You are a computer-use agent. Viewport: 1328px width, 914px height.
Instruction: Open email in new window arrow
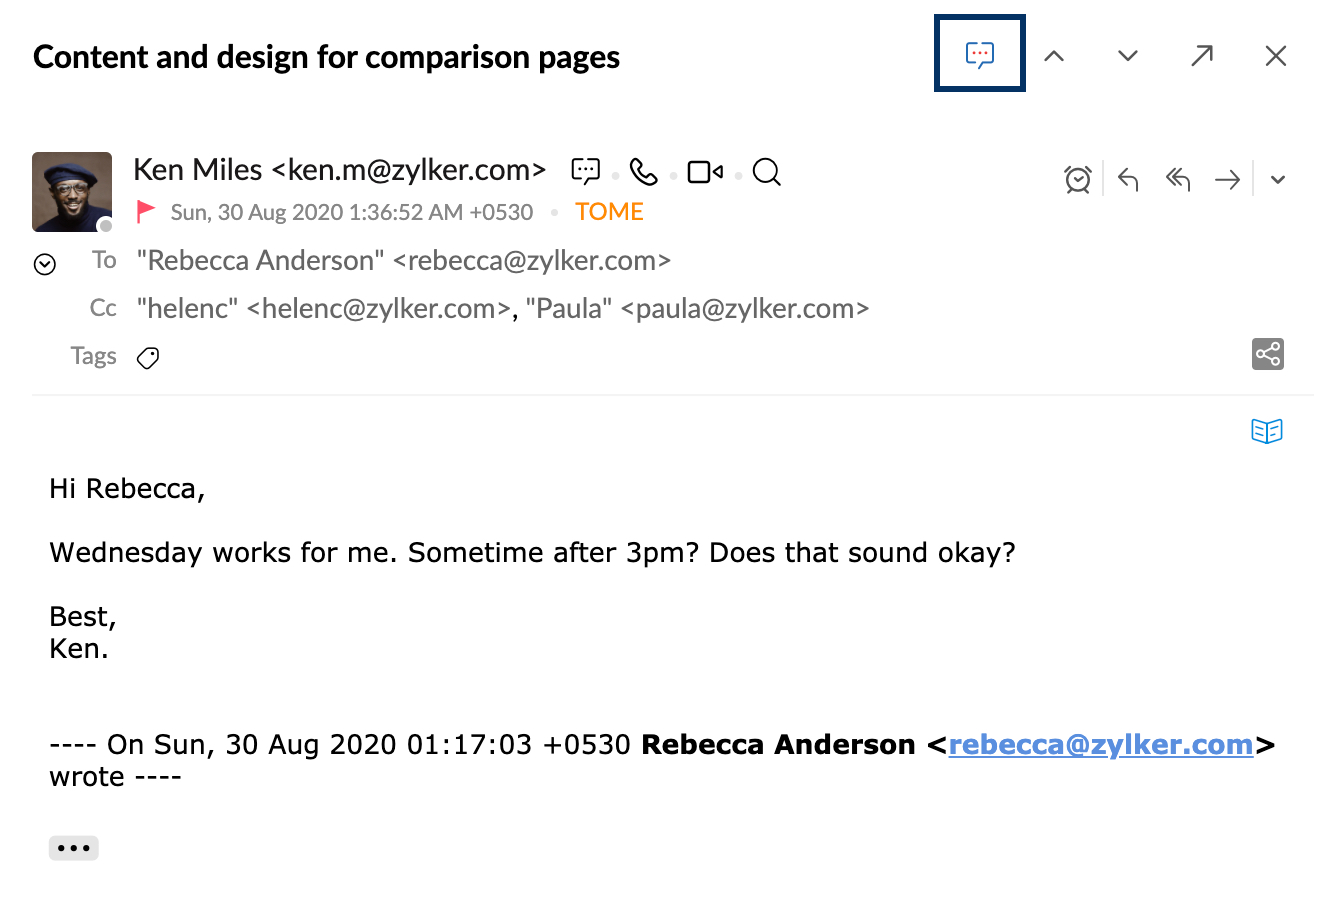(1202, 55)
